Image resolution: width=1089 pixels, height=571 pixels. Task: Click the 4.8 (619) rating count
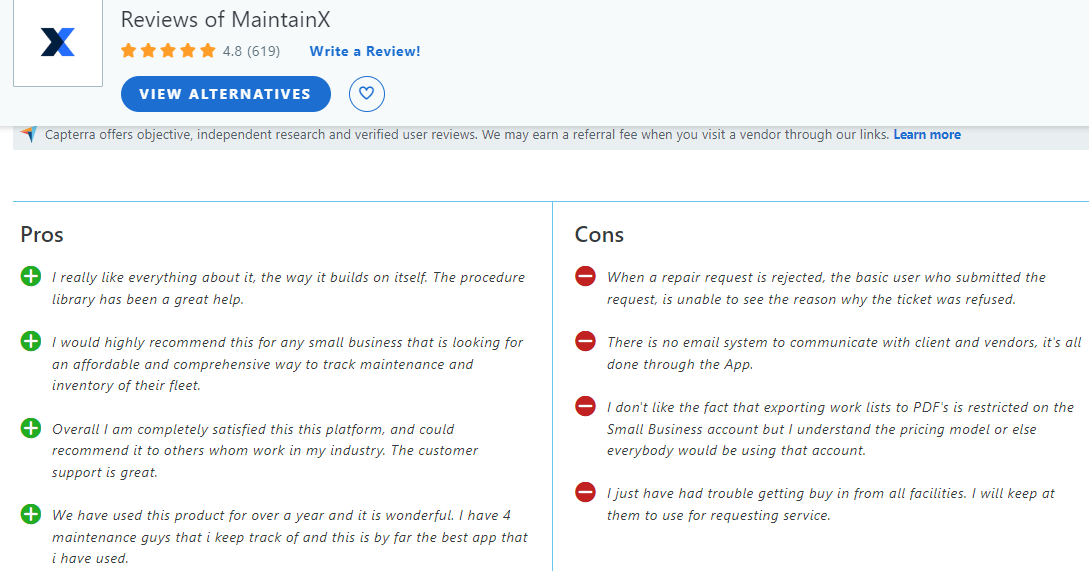251,51
